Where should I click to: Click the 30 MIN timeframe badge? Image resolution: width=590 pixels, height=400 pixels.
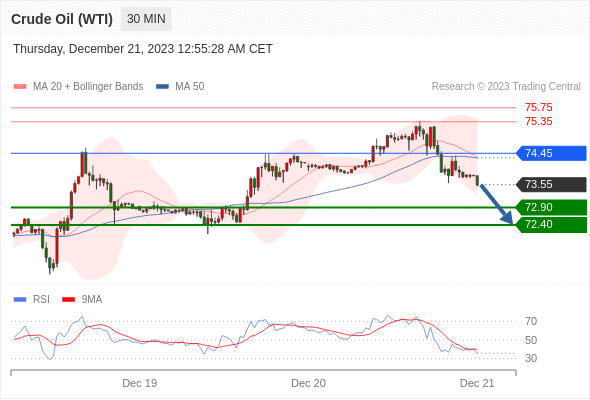pyautogui.click(x=146, y=19)
